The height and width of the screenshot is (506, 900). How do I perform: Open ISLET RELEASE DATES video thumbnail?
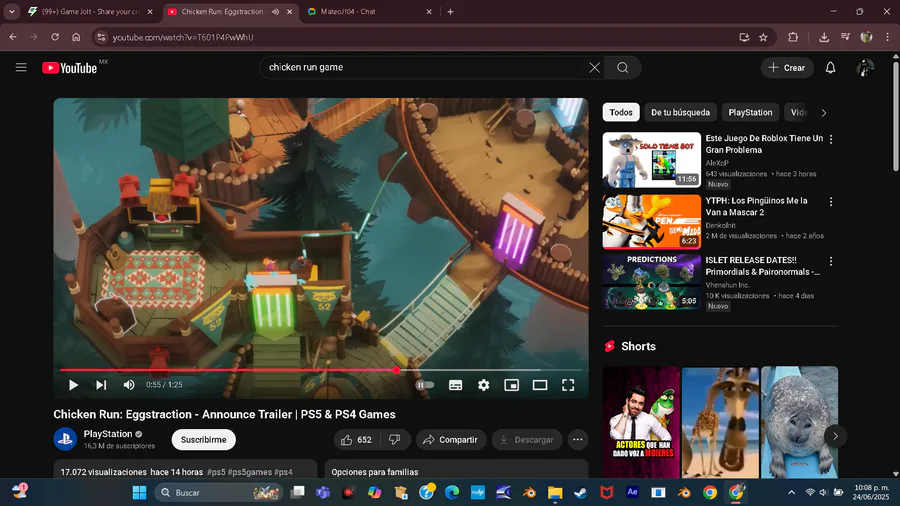click(652, 282)
